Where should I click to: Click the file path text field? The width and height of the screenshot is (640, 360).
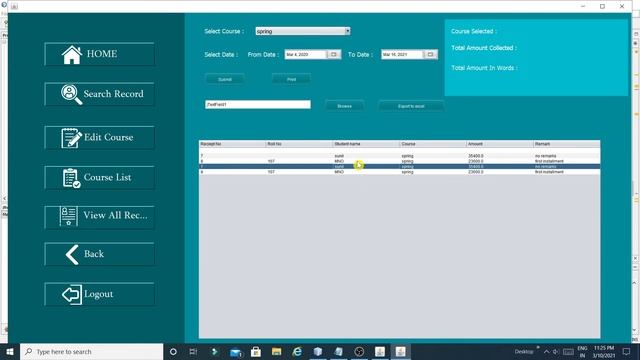(x=258, y=104)
